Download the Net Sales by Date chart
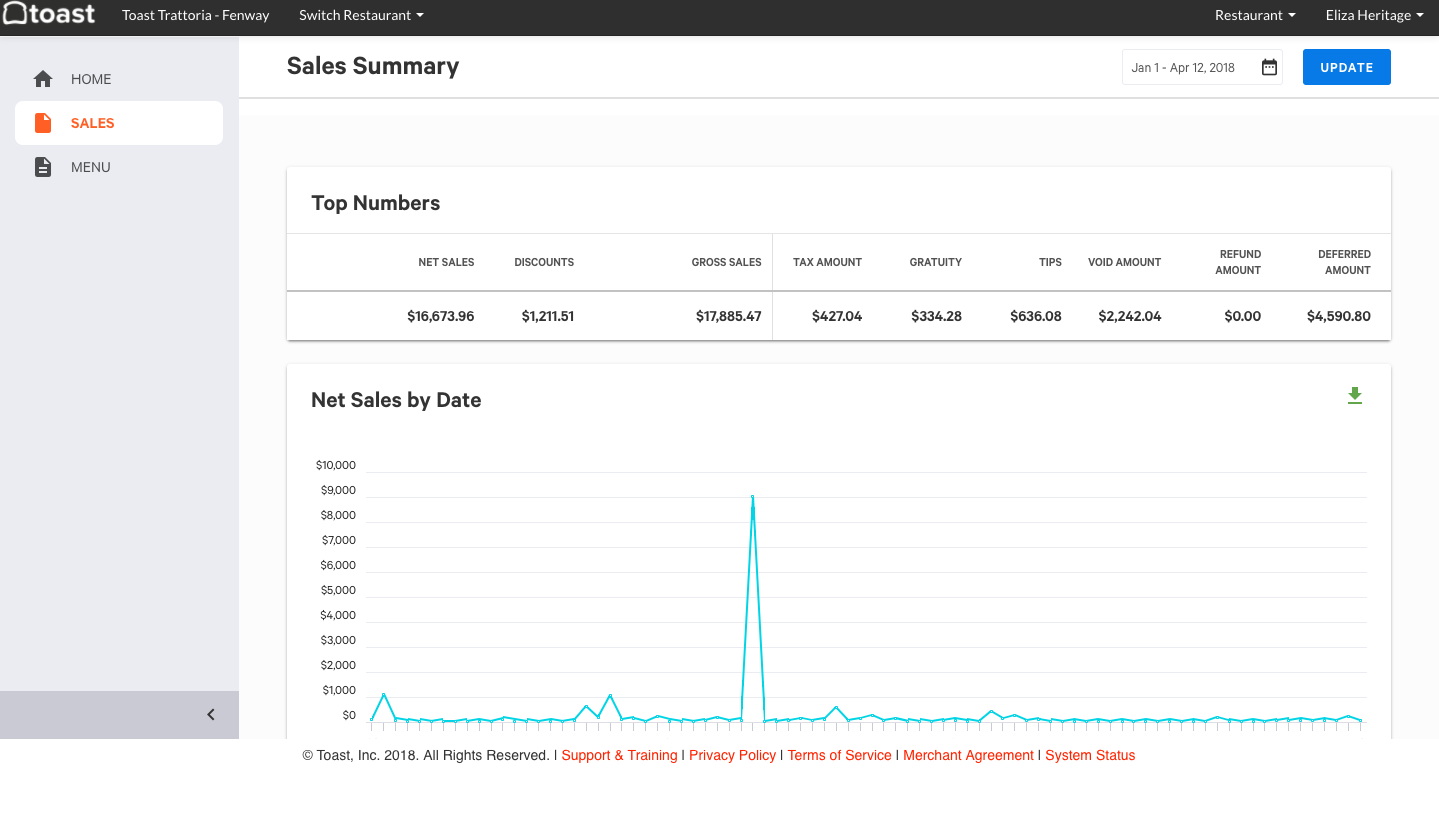 pyautogui.click(x=1355, y=395)
